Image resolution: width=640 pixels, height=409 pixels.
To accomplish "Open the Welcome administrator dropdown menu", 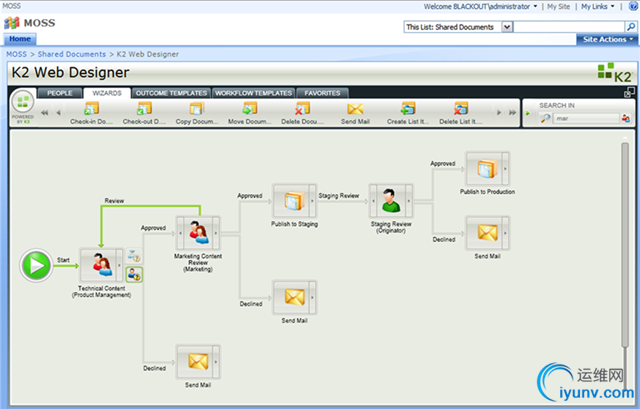I will [480, 7].
